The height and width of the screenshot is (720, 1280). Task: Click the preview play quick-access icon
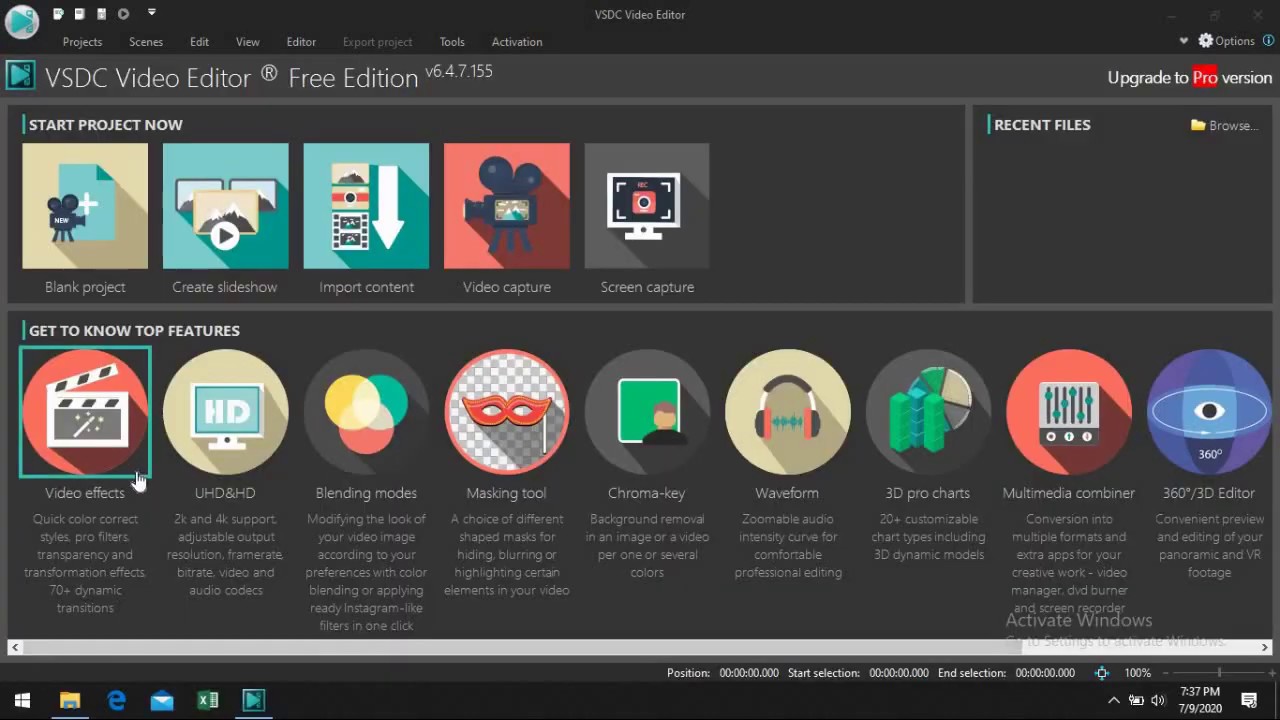[x=123, y=14]
